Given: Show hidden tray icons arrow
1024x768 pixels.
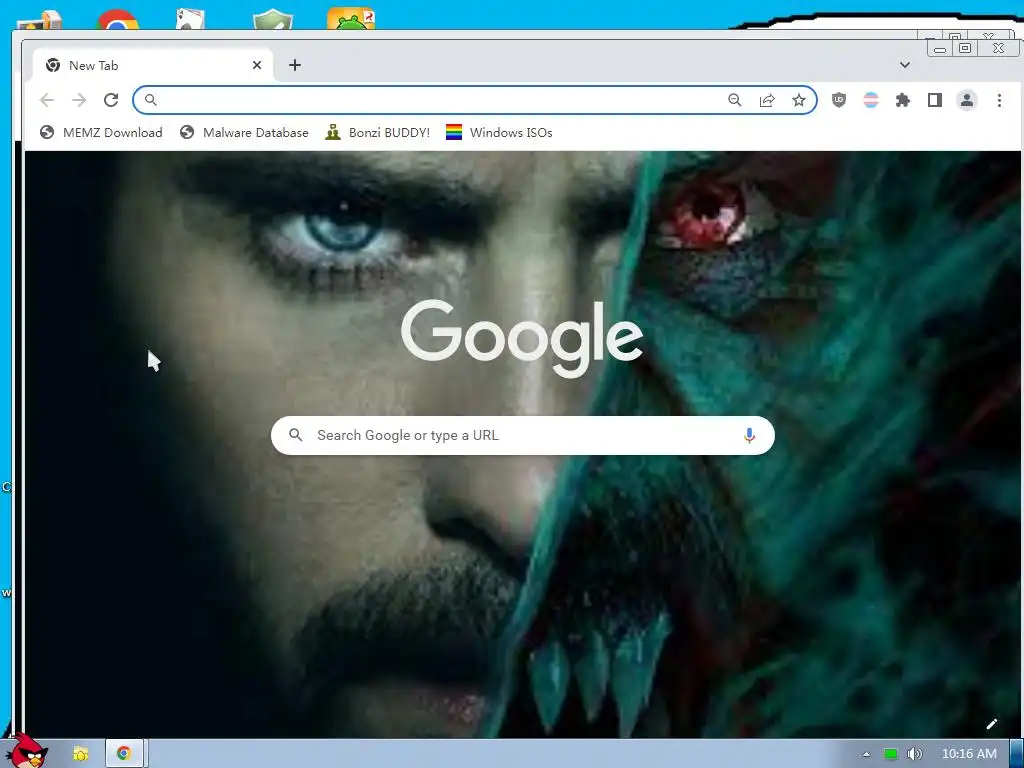Looking at the screenshot, I should [x=866, y=754].
